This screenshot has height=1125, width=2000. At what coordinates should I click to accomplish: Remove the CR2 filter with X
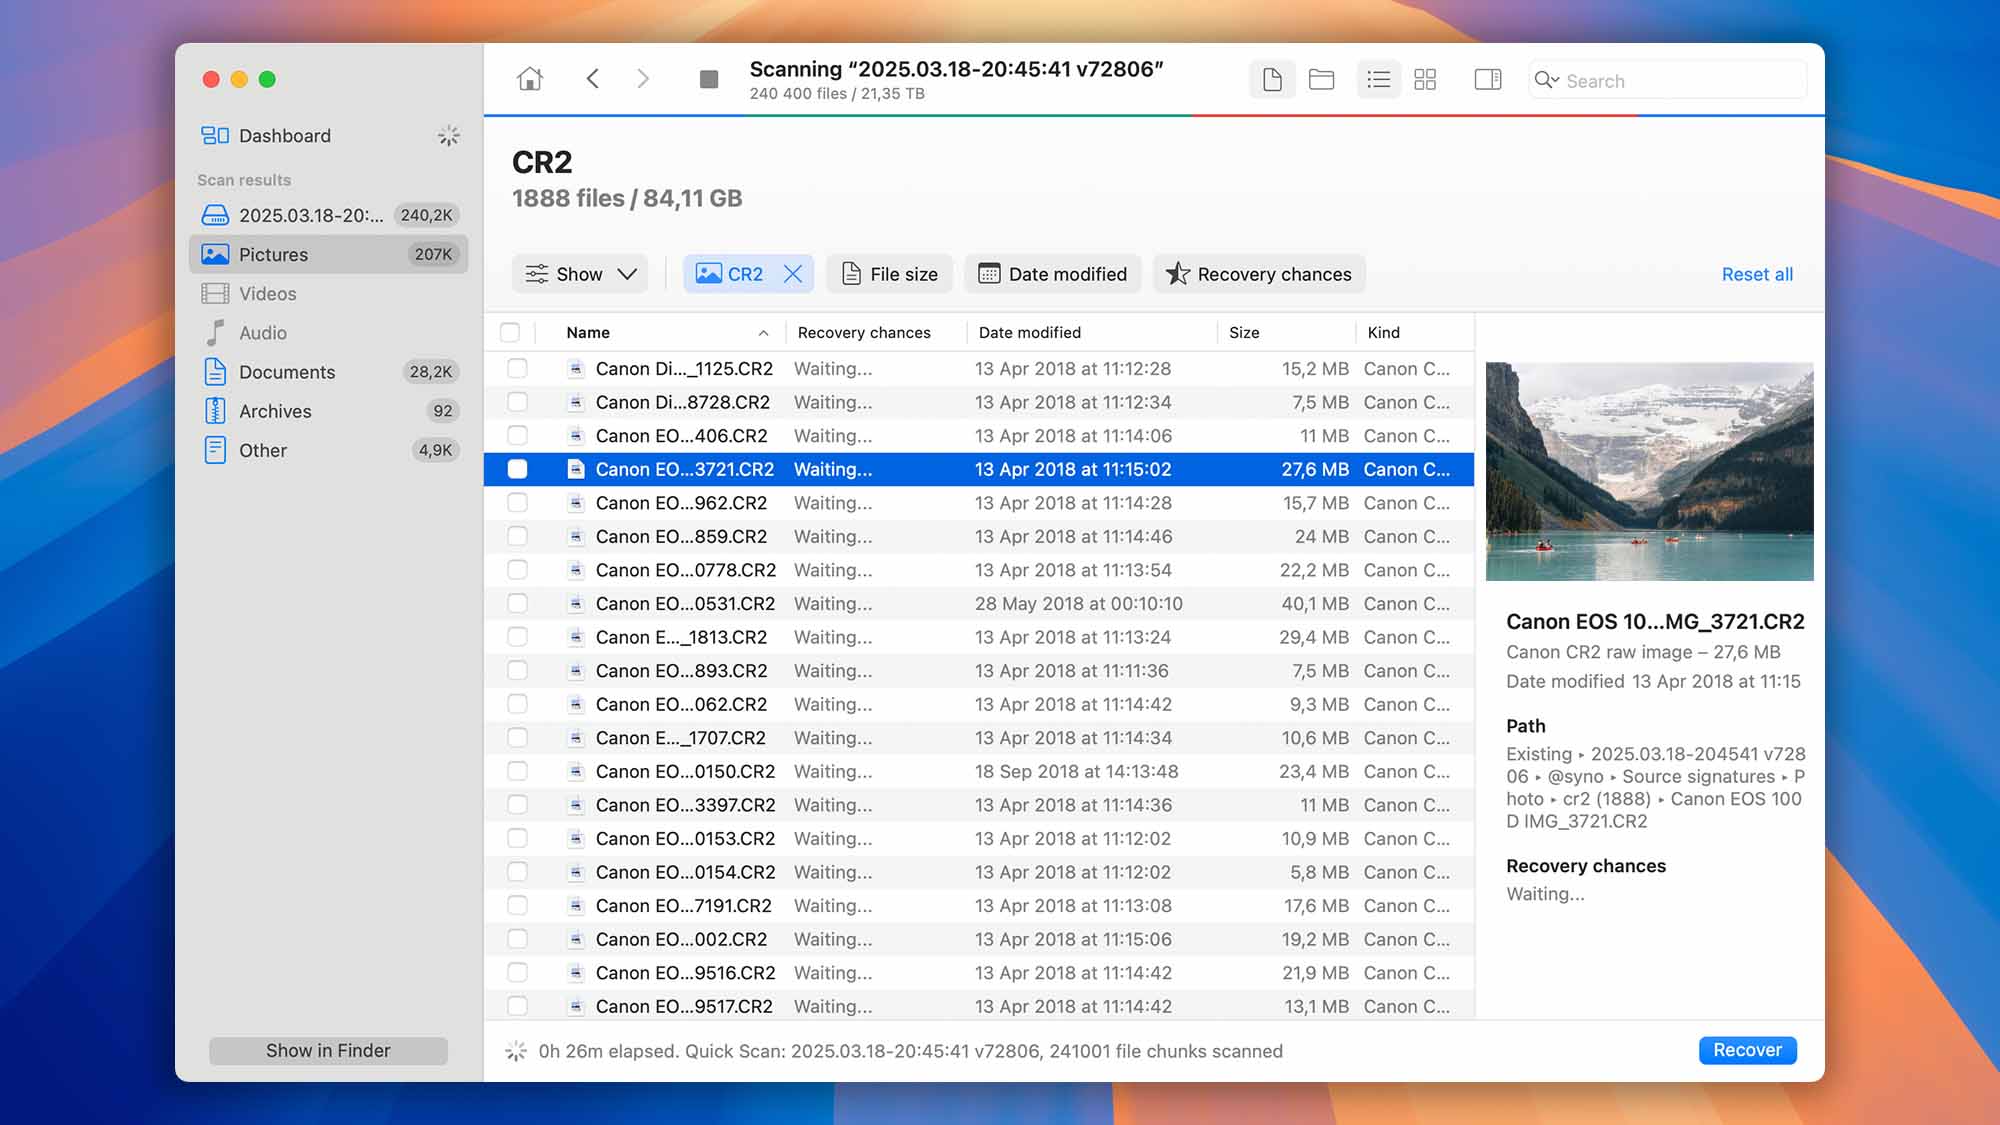tap(793, 274)
